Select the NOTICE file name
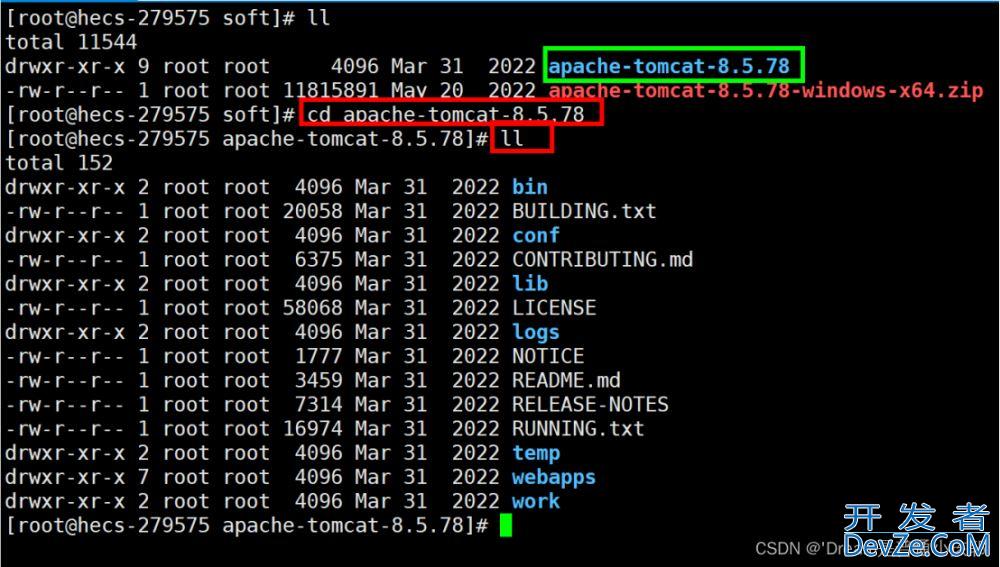 tap(548, 356)
